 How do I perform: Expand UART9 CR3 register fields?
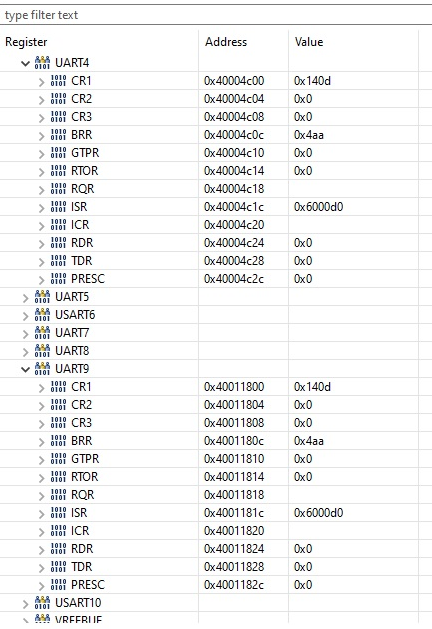point(41,424)
